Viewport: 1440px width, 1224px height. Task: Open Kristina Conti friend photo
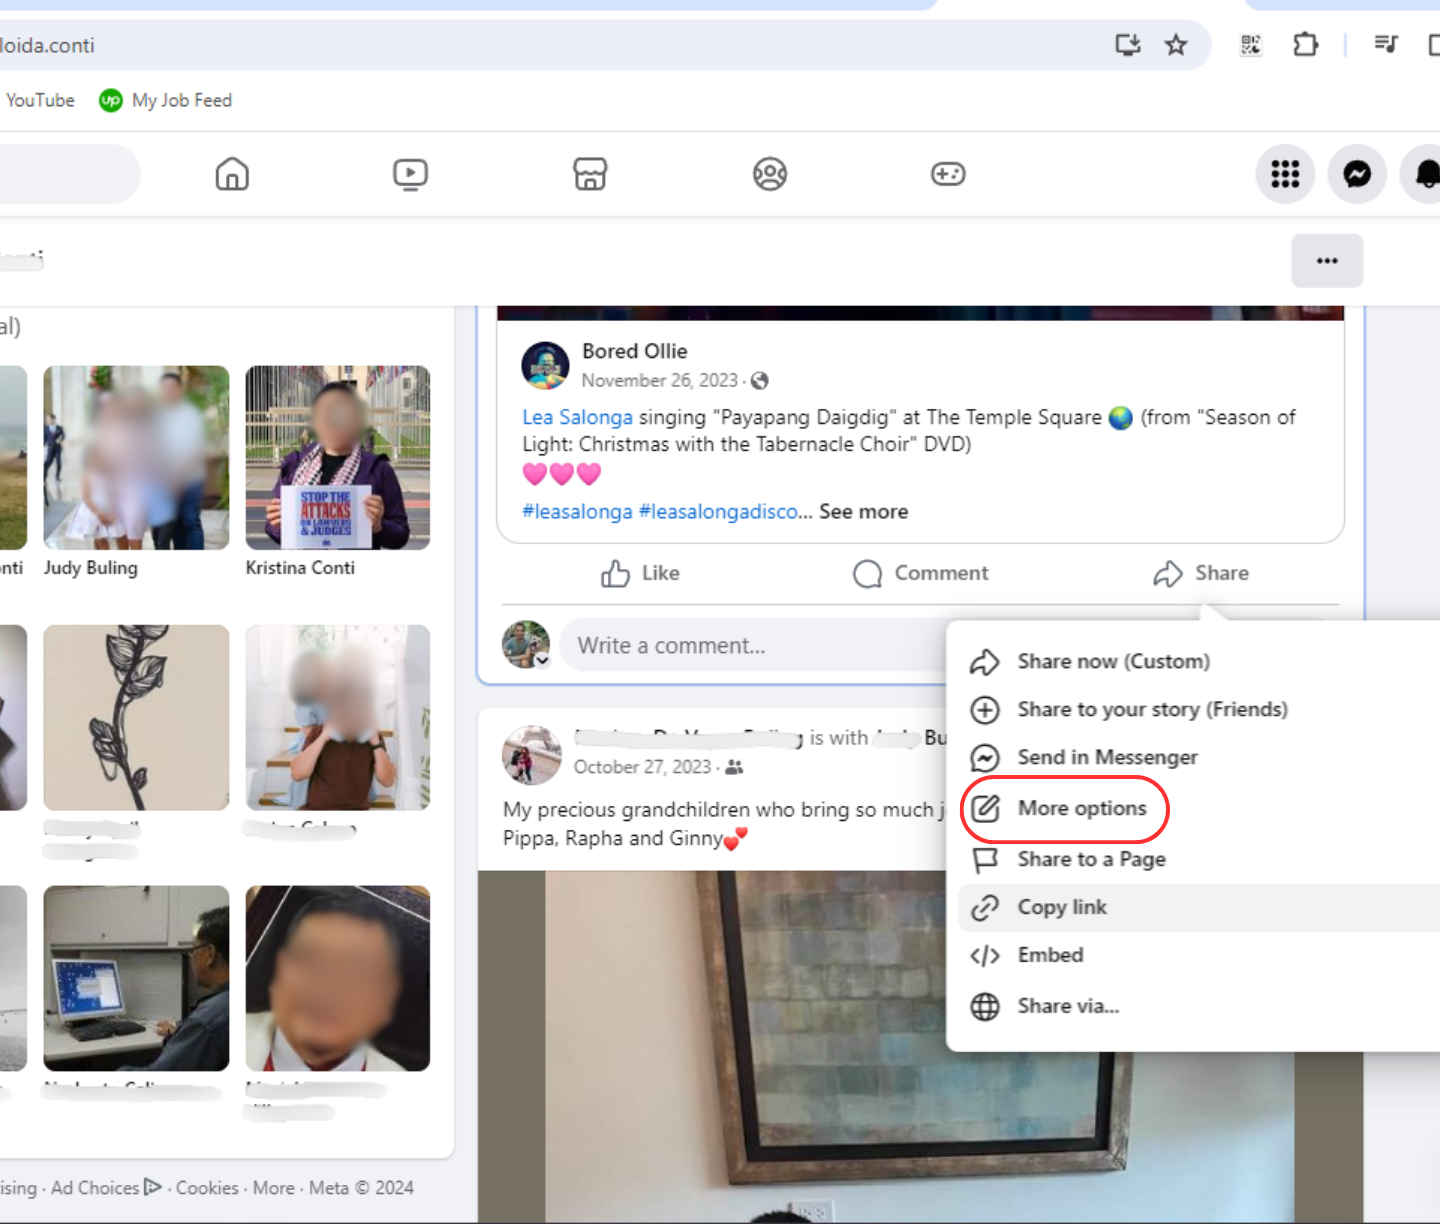pos(338,457)
